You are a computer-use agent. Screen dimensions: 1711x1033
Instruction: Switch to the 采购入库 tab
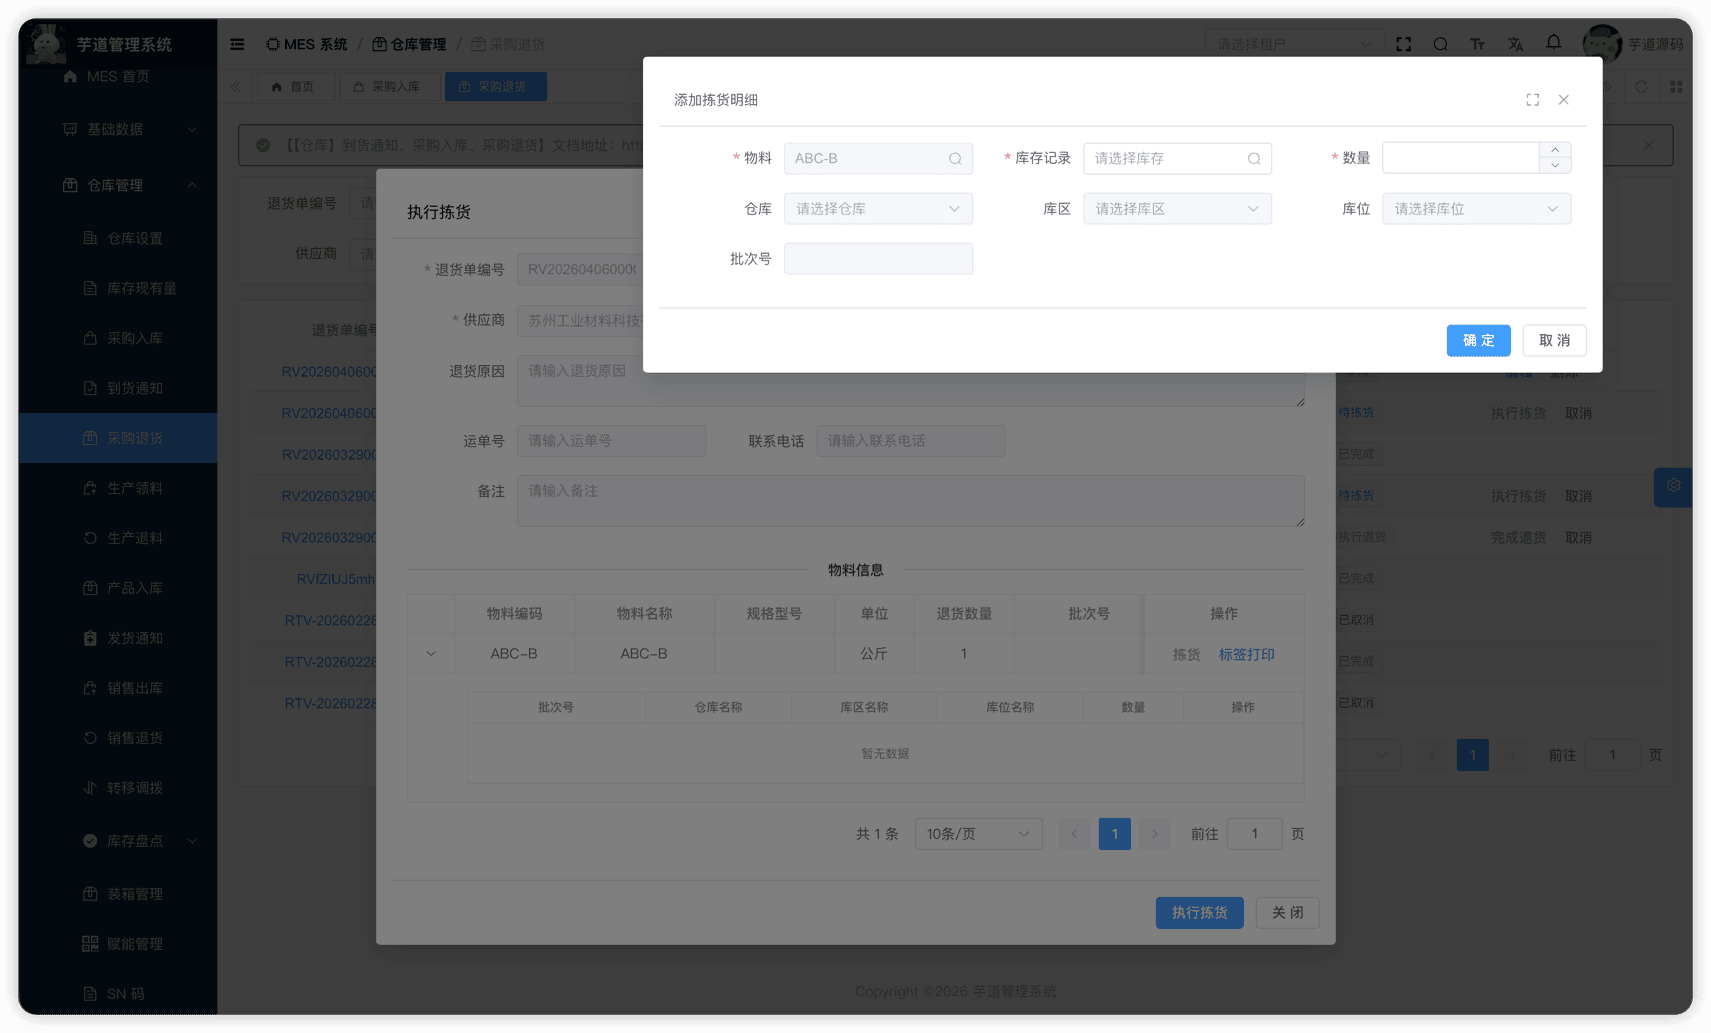click(389, 86)
